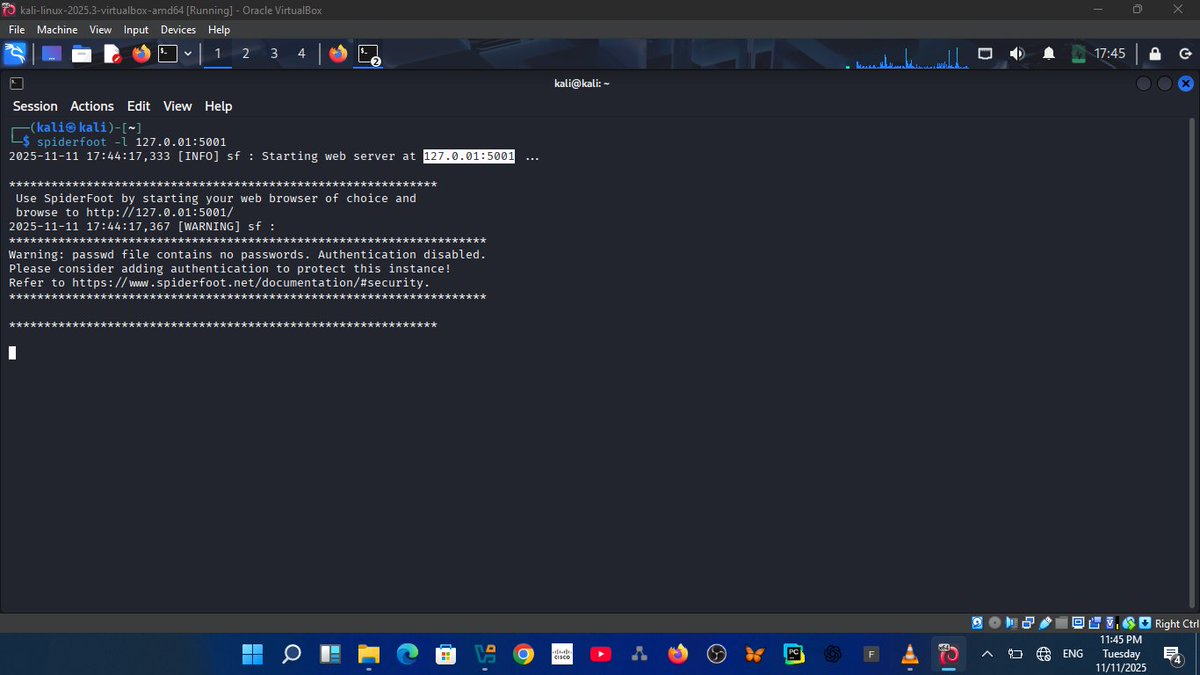Image resolution: width=1200 pixels, height=675 pixels.
Task: Select the running terminal task with badge 2
Action: [370, 54]
